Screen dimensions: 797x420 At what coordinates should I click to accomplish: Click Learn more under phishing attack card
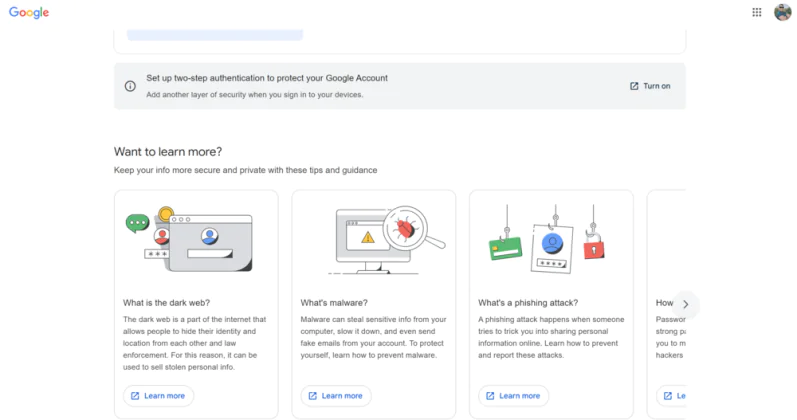point(513,396)
